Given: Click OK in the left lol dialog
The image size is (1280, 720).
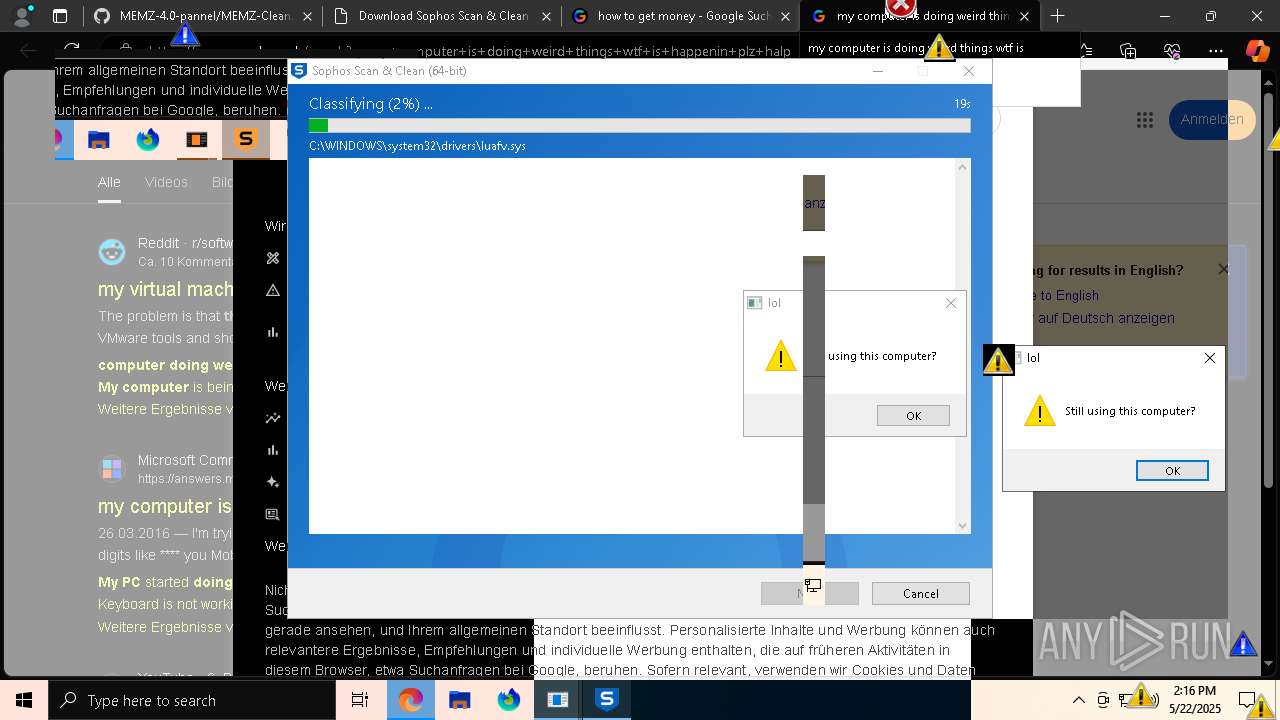Looking at the screenshot, I should 913,415.
